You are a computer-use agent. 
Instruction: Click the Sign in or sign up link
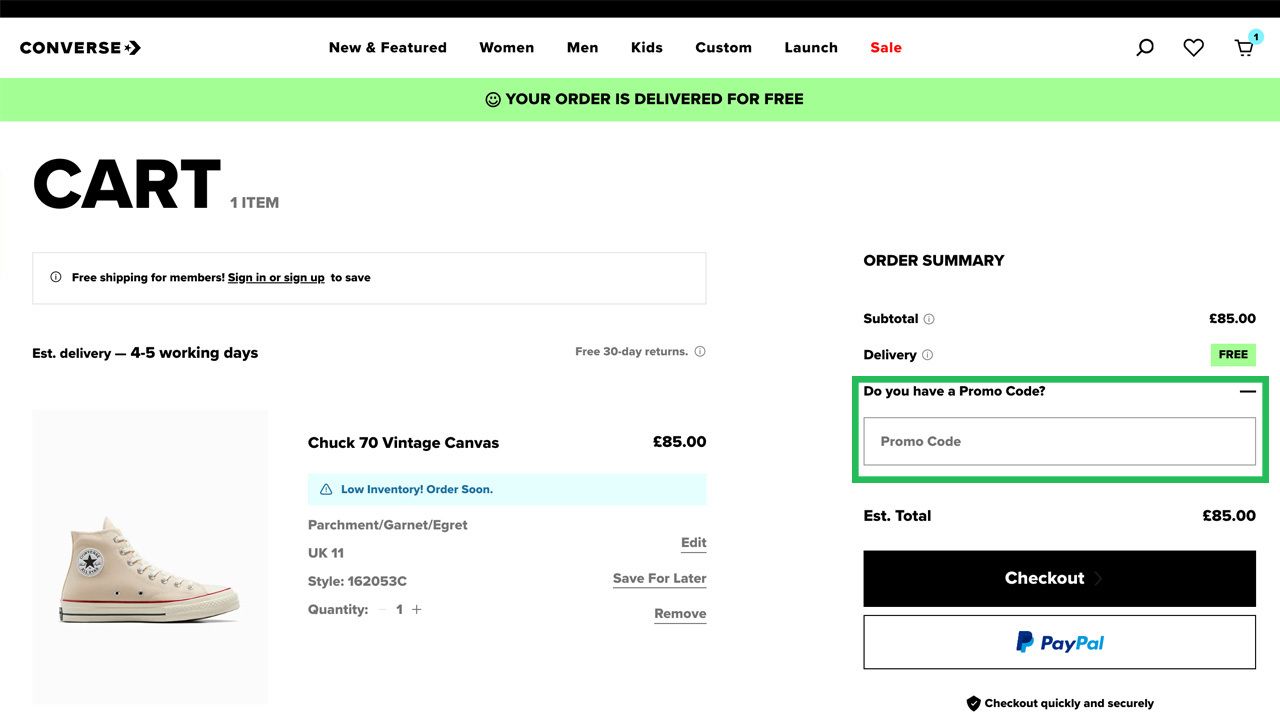276,278
